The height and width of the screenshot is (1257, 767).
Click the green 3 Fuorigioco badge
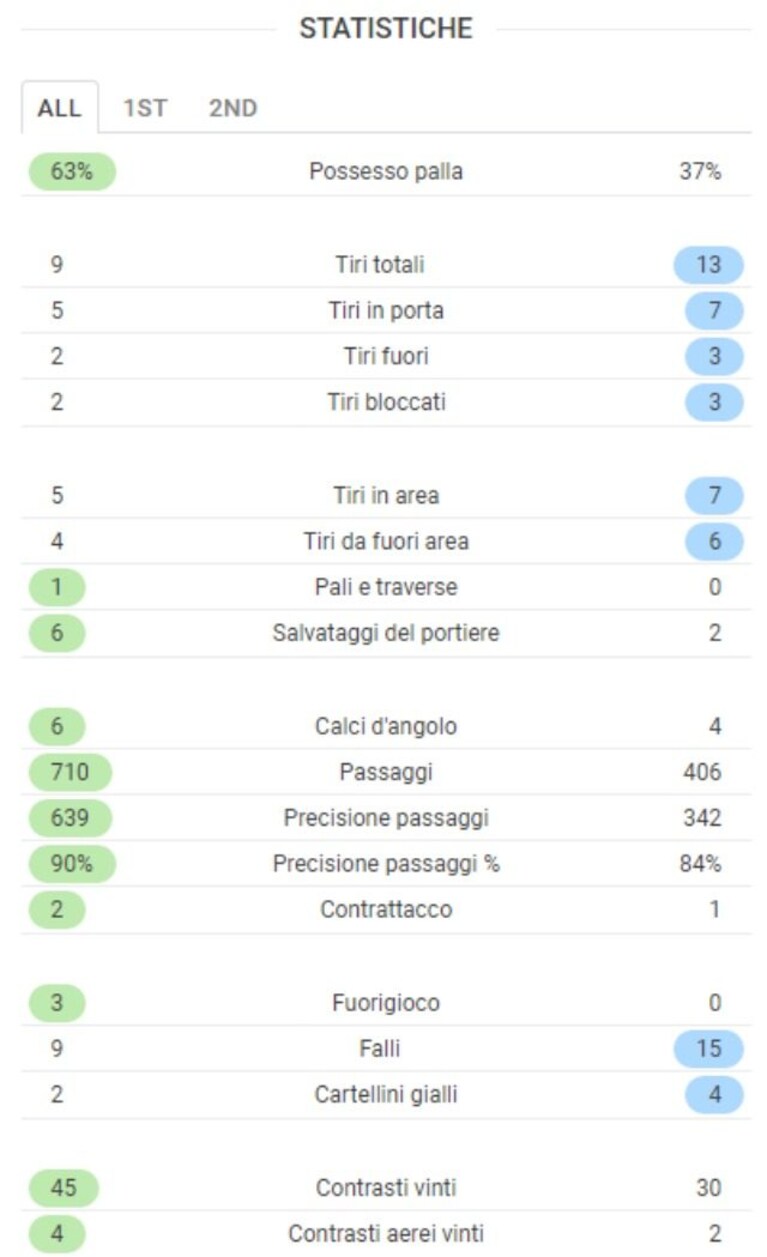[x=57, y=1003]
